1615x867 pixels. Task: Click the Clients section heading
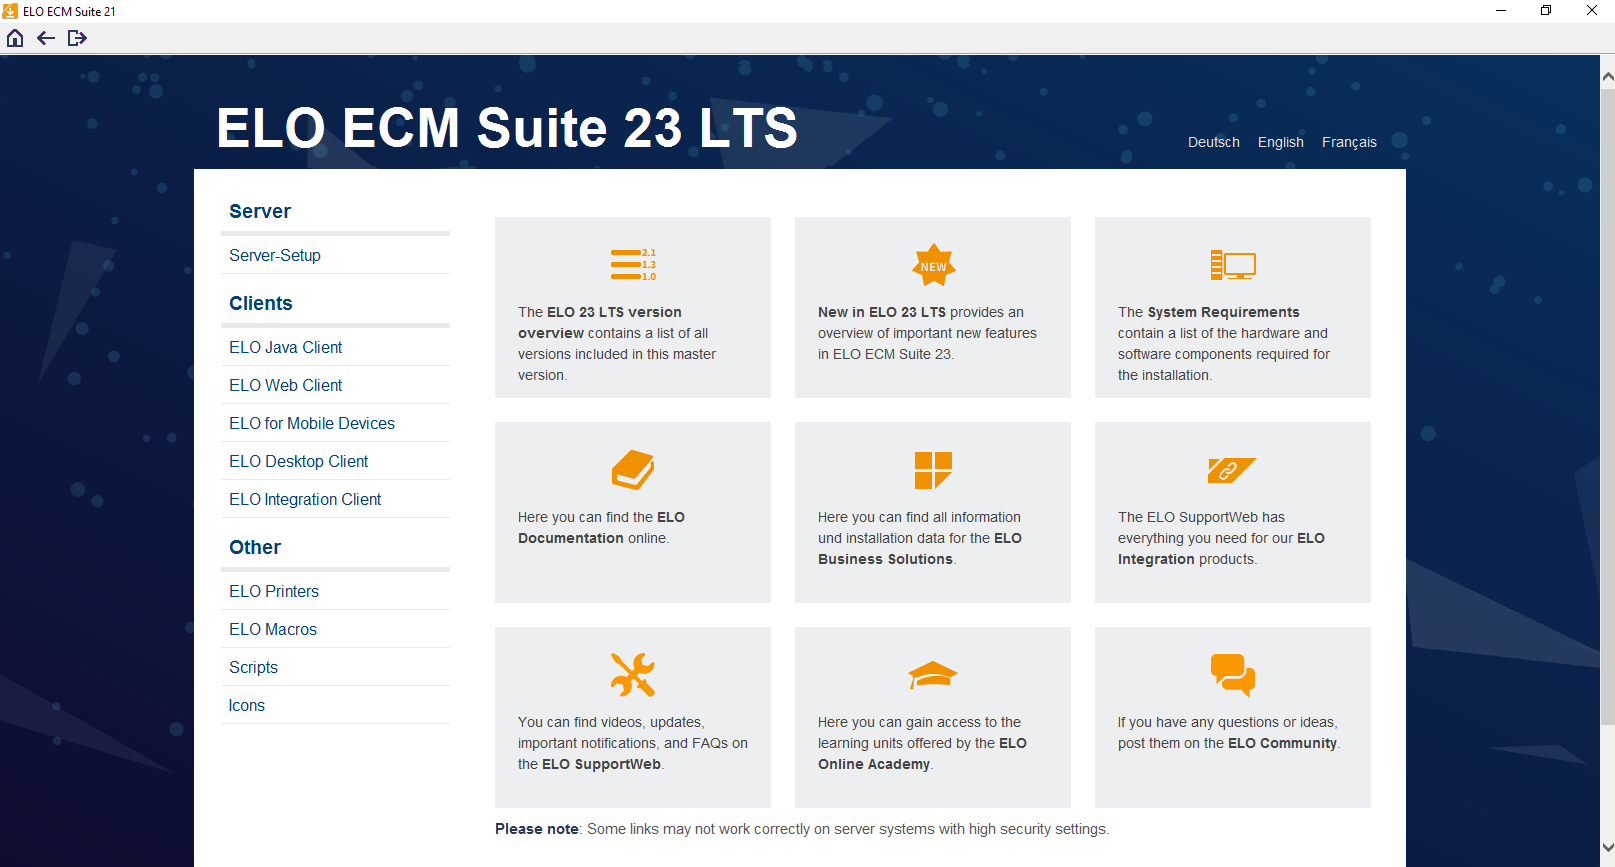click(x=261, y=303)
